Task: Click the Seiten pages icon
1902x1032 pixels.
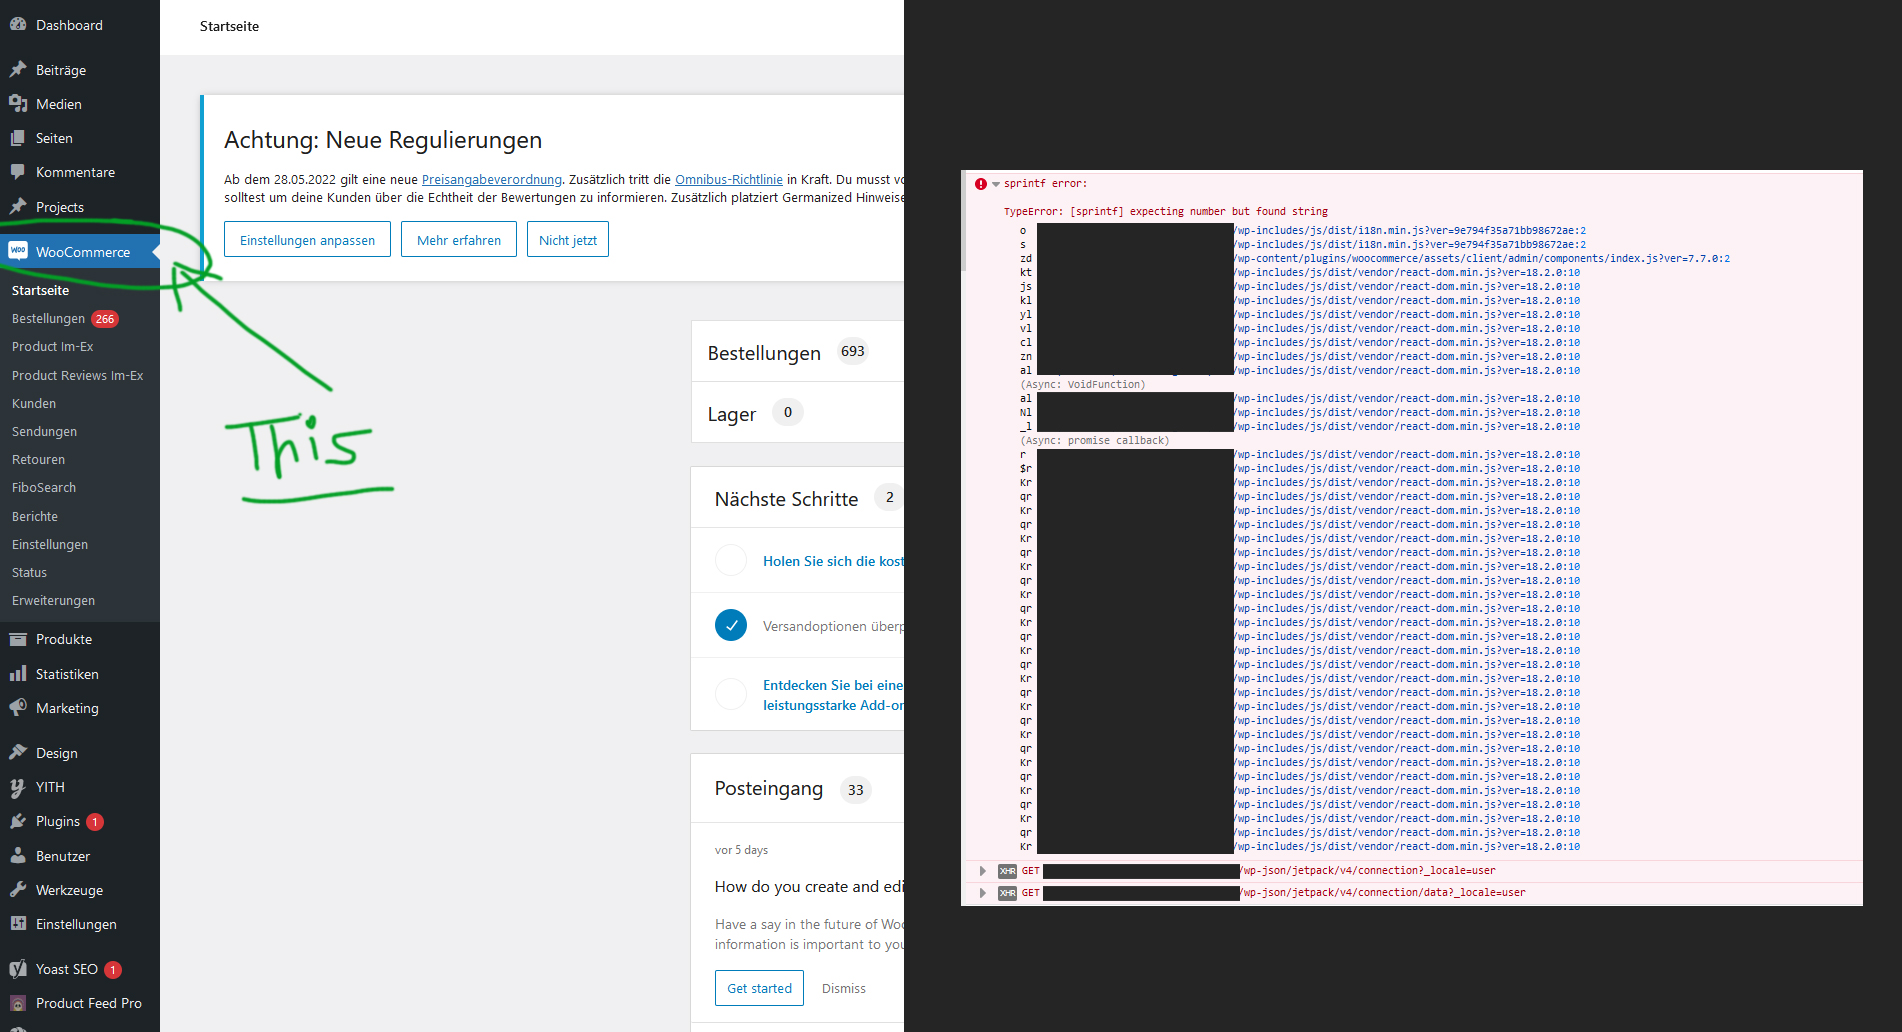Action: coord(18,138)
